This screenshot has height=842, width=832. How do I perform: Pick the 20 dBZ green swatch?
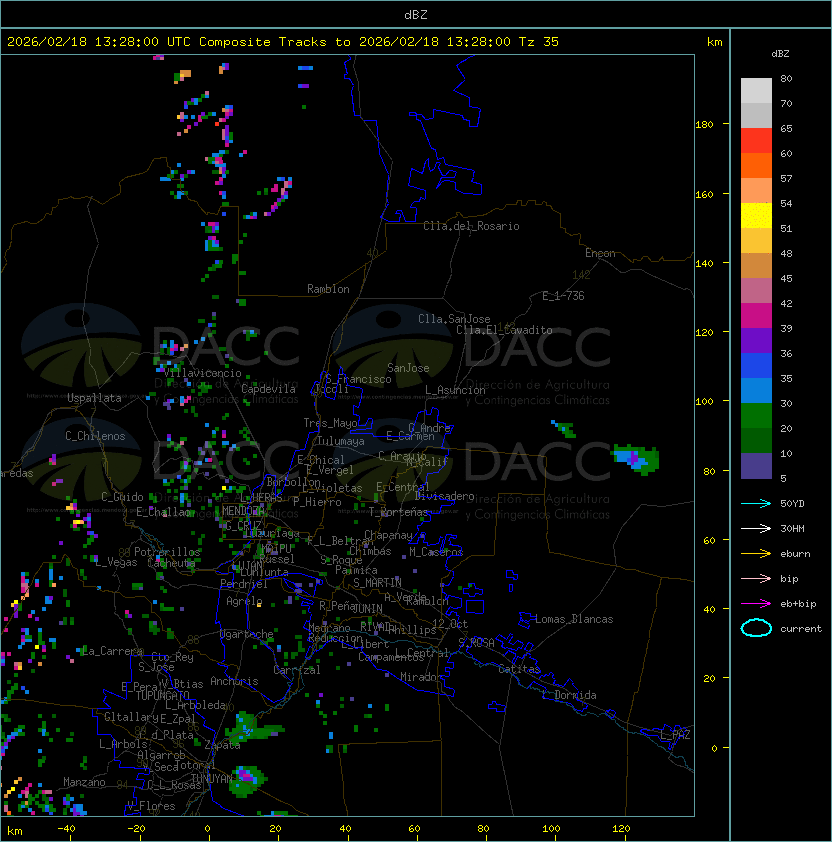coord(756,440)
